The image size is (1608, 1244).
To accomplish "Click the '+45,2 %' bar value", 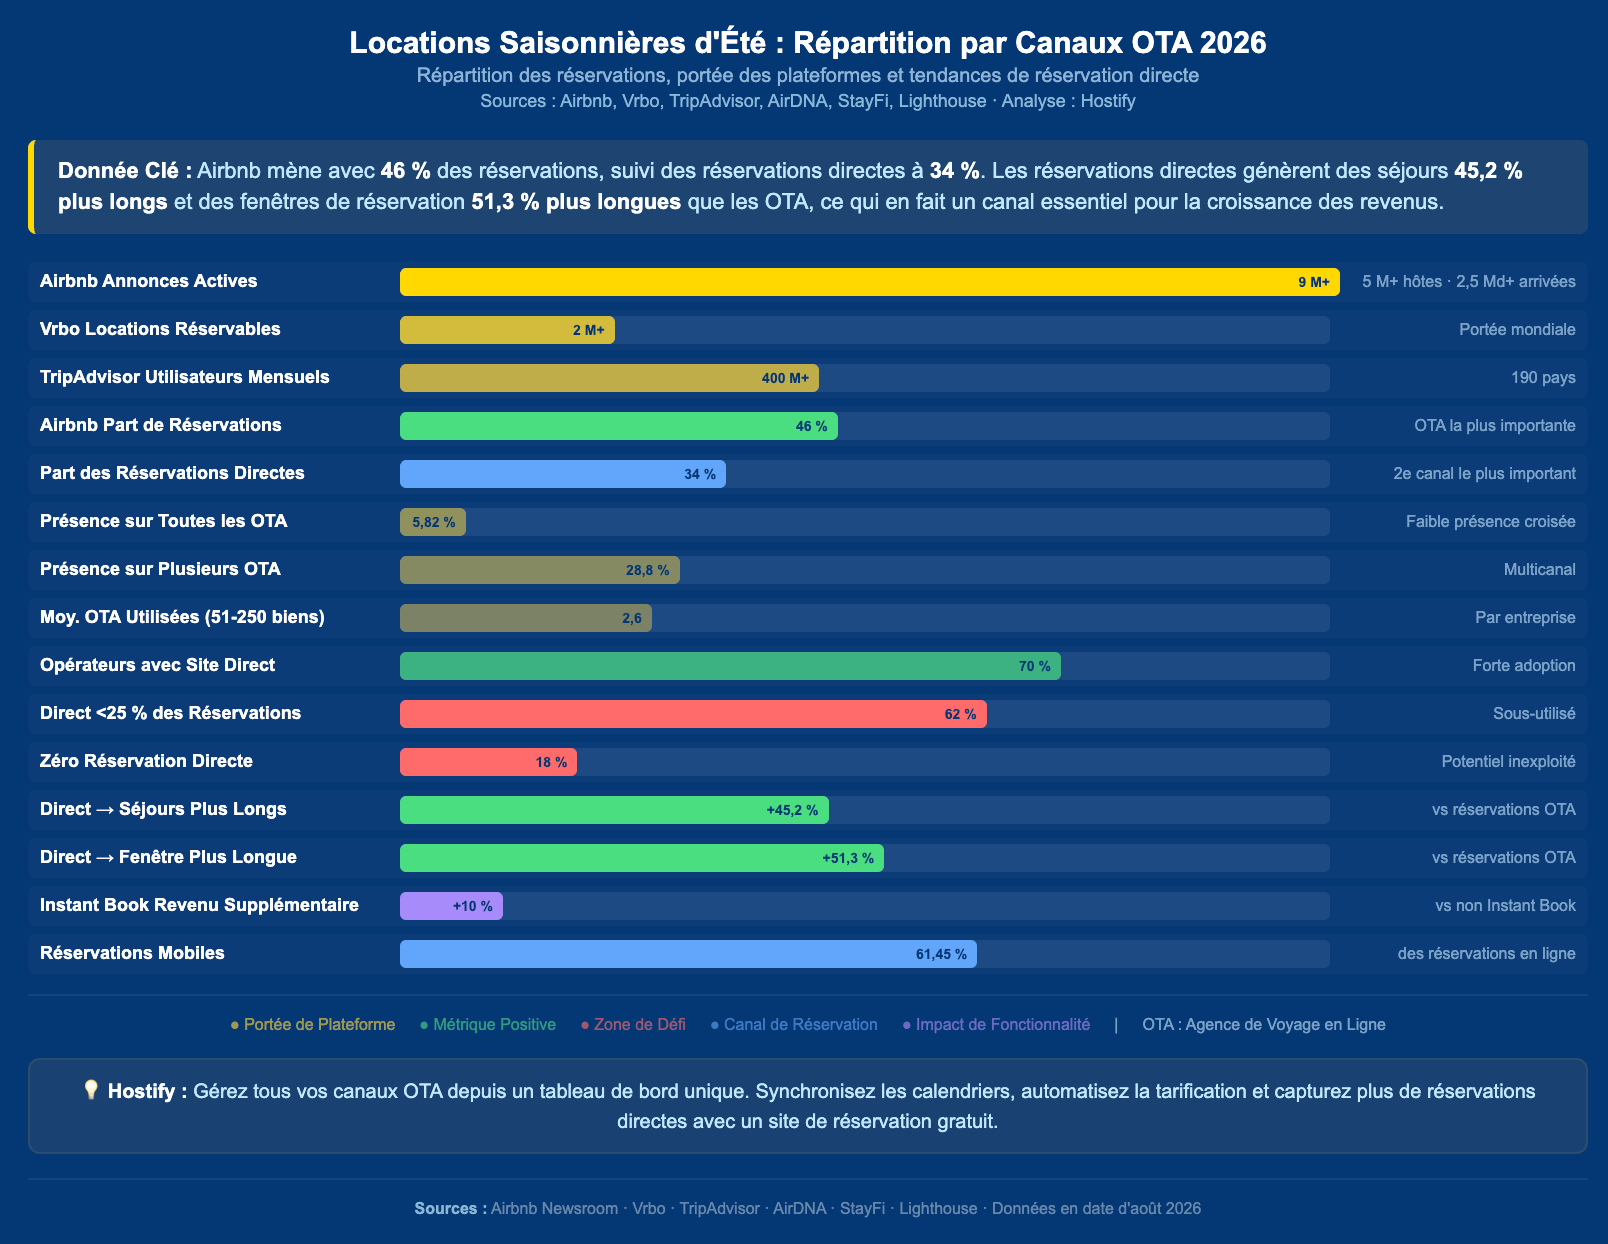I will [x=792, y=810].
